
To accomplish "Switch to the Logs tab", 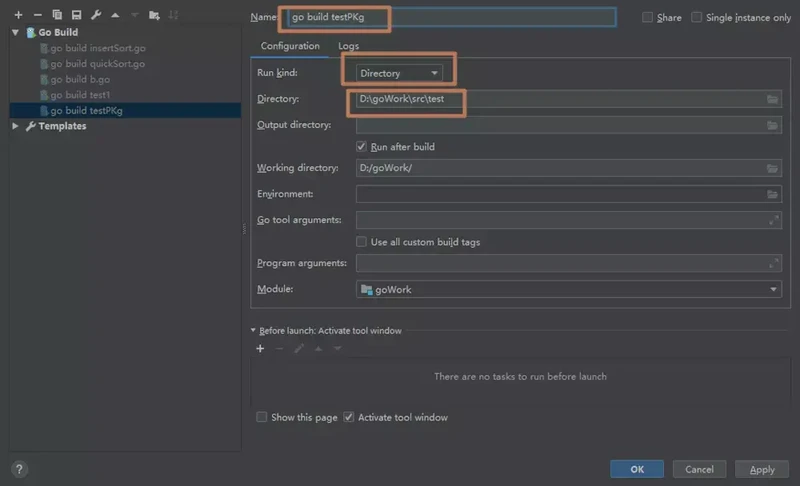I will click(348, 46).
